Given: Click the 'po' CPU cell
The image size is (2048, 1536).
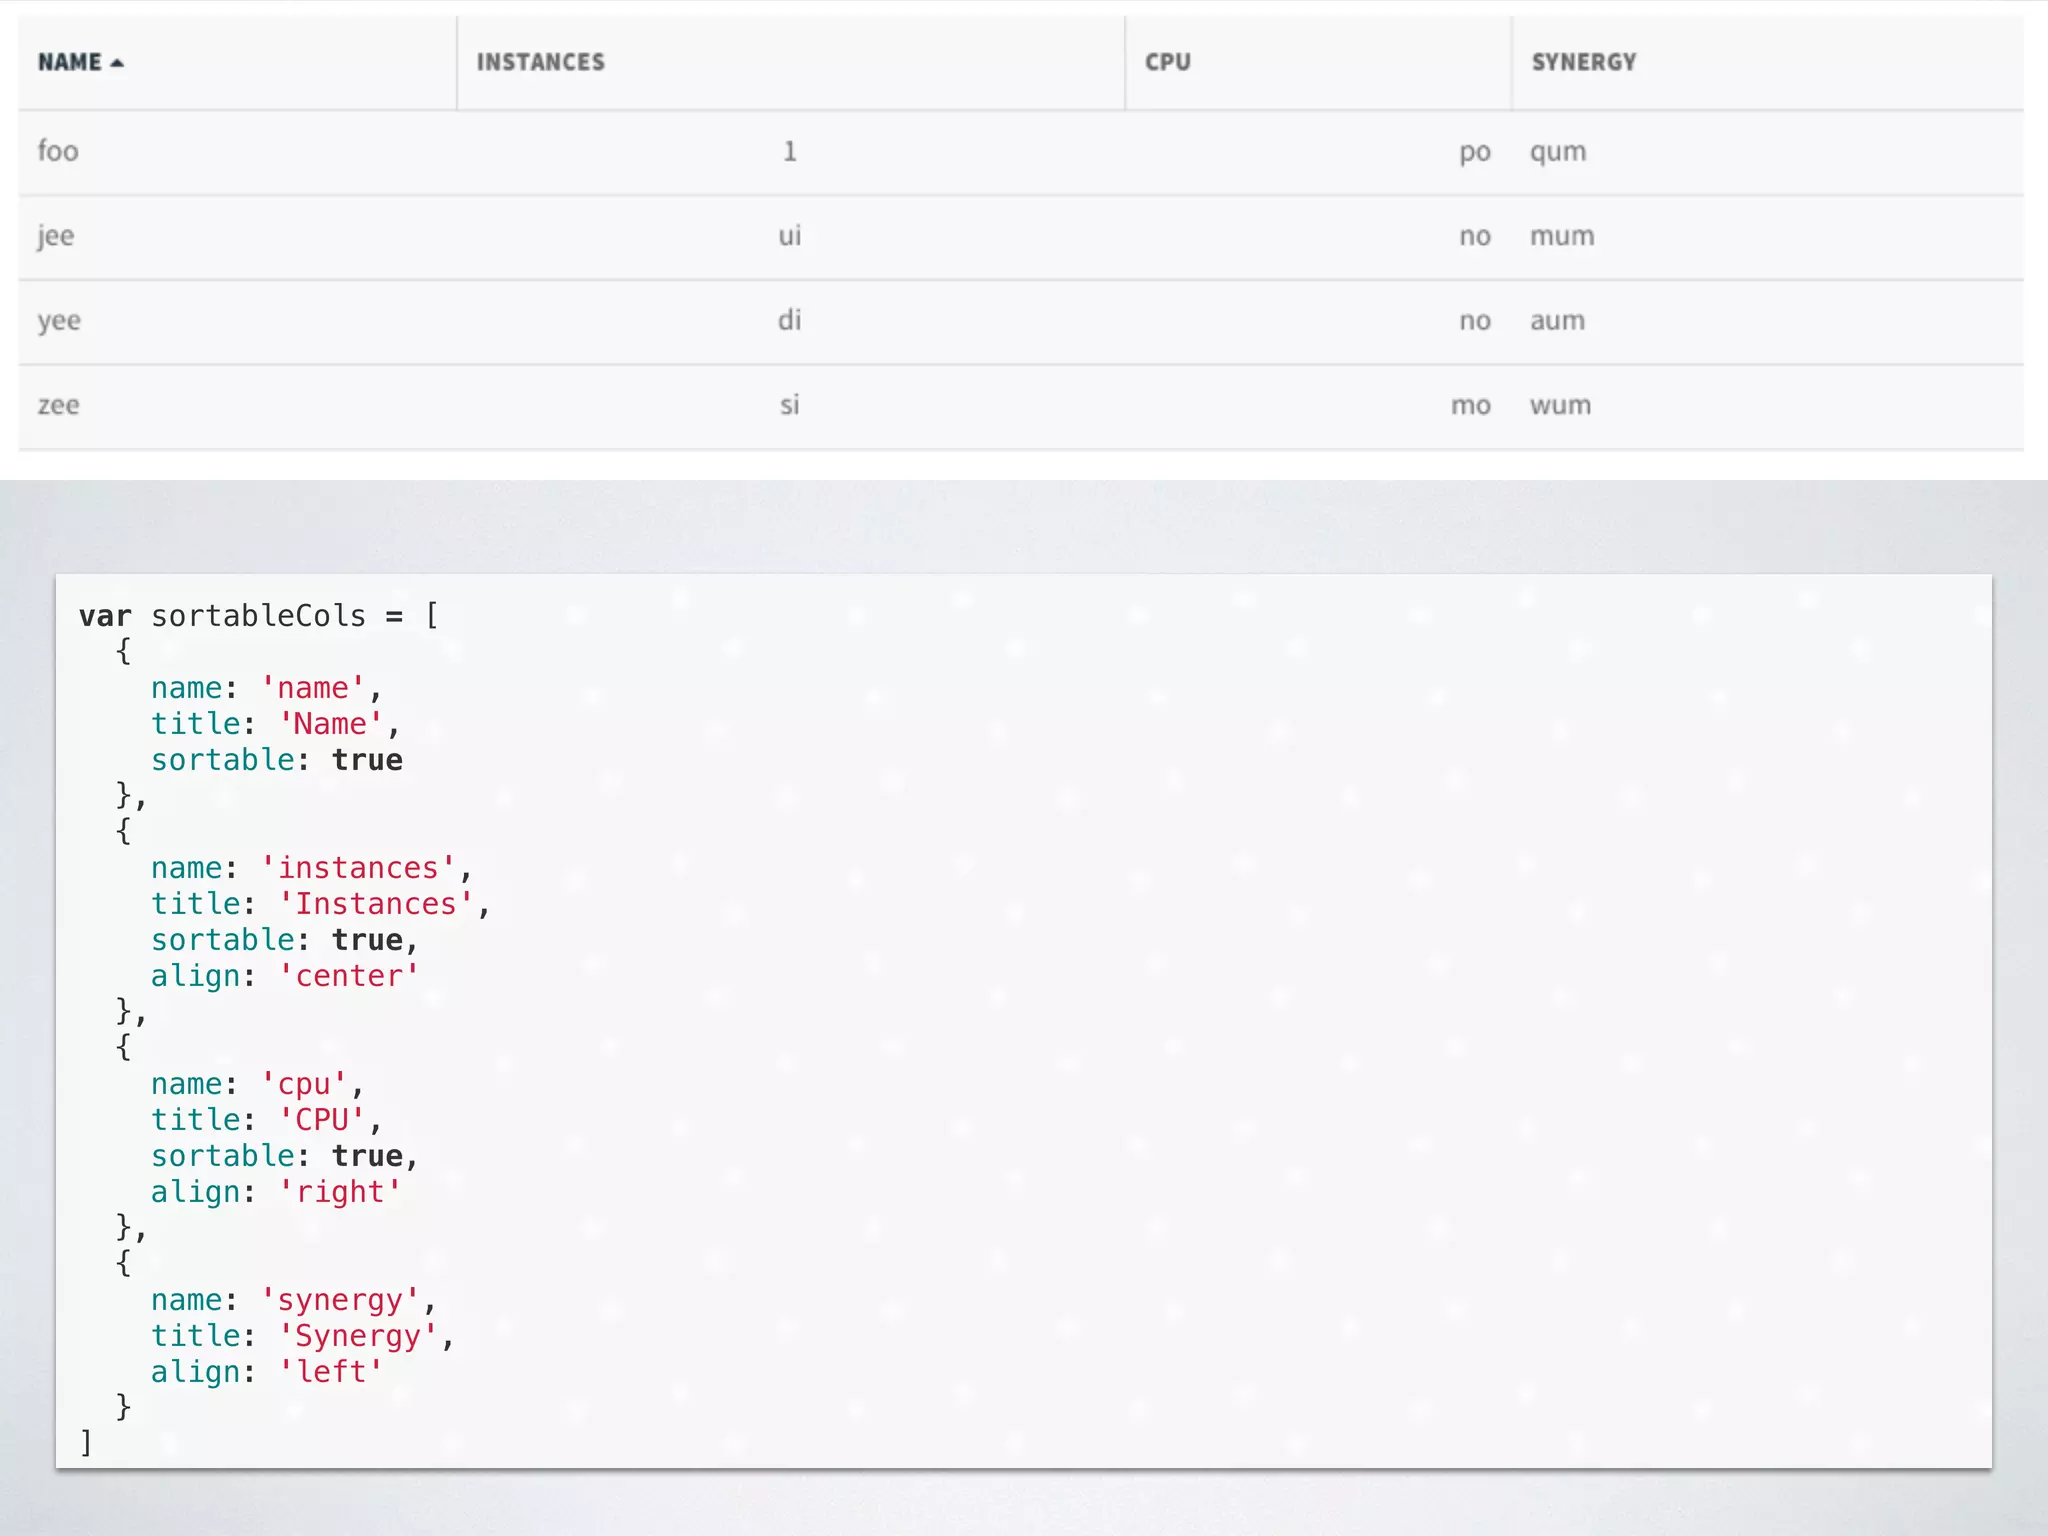Looking at the screenshot, I should 1474,152.
